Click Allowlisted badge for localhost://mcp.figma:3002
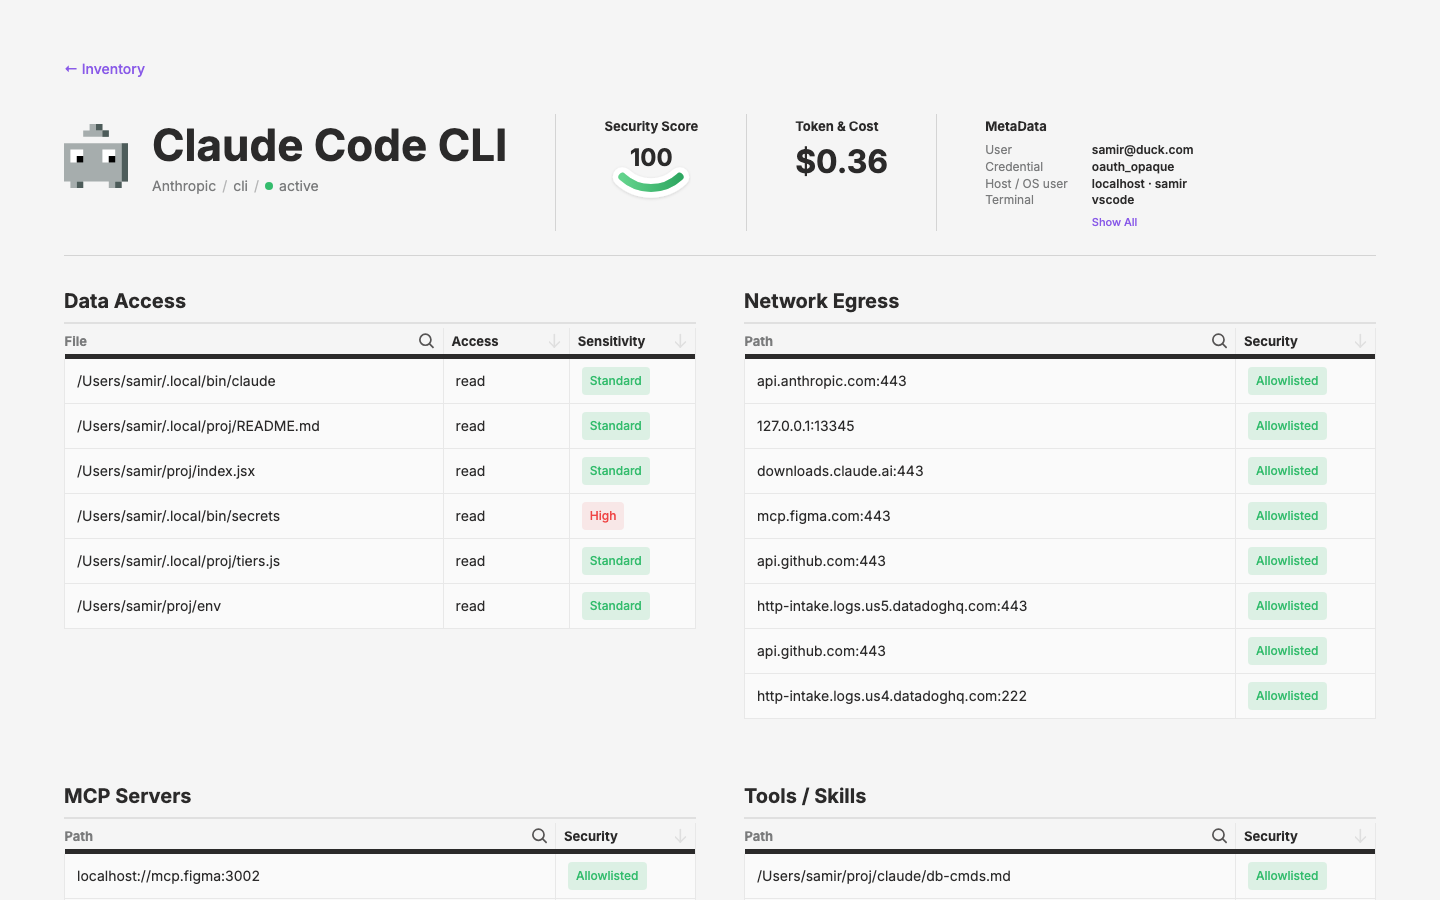 coord(607,876)
